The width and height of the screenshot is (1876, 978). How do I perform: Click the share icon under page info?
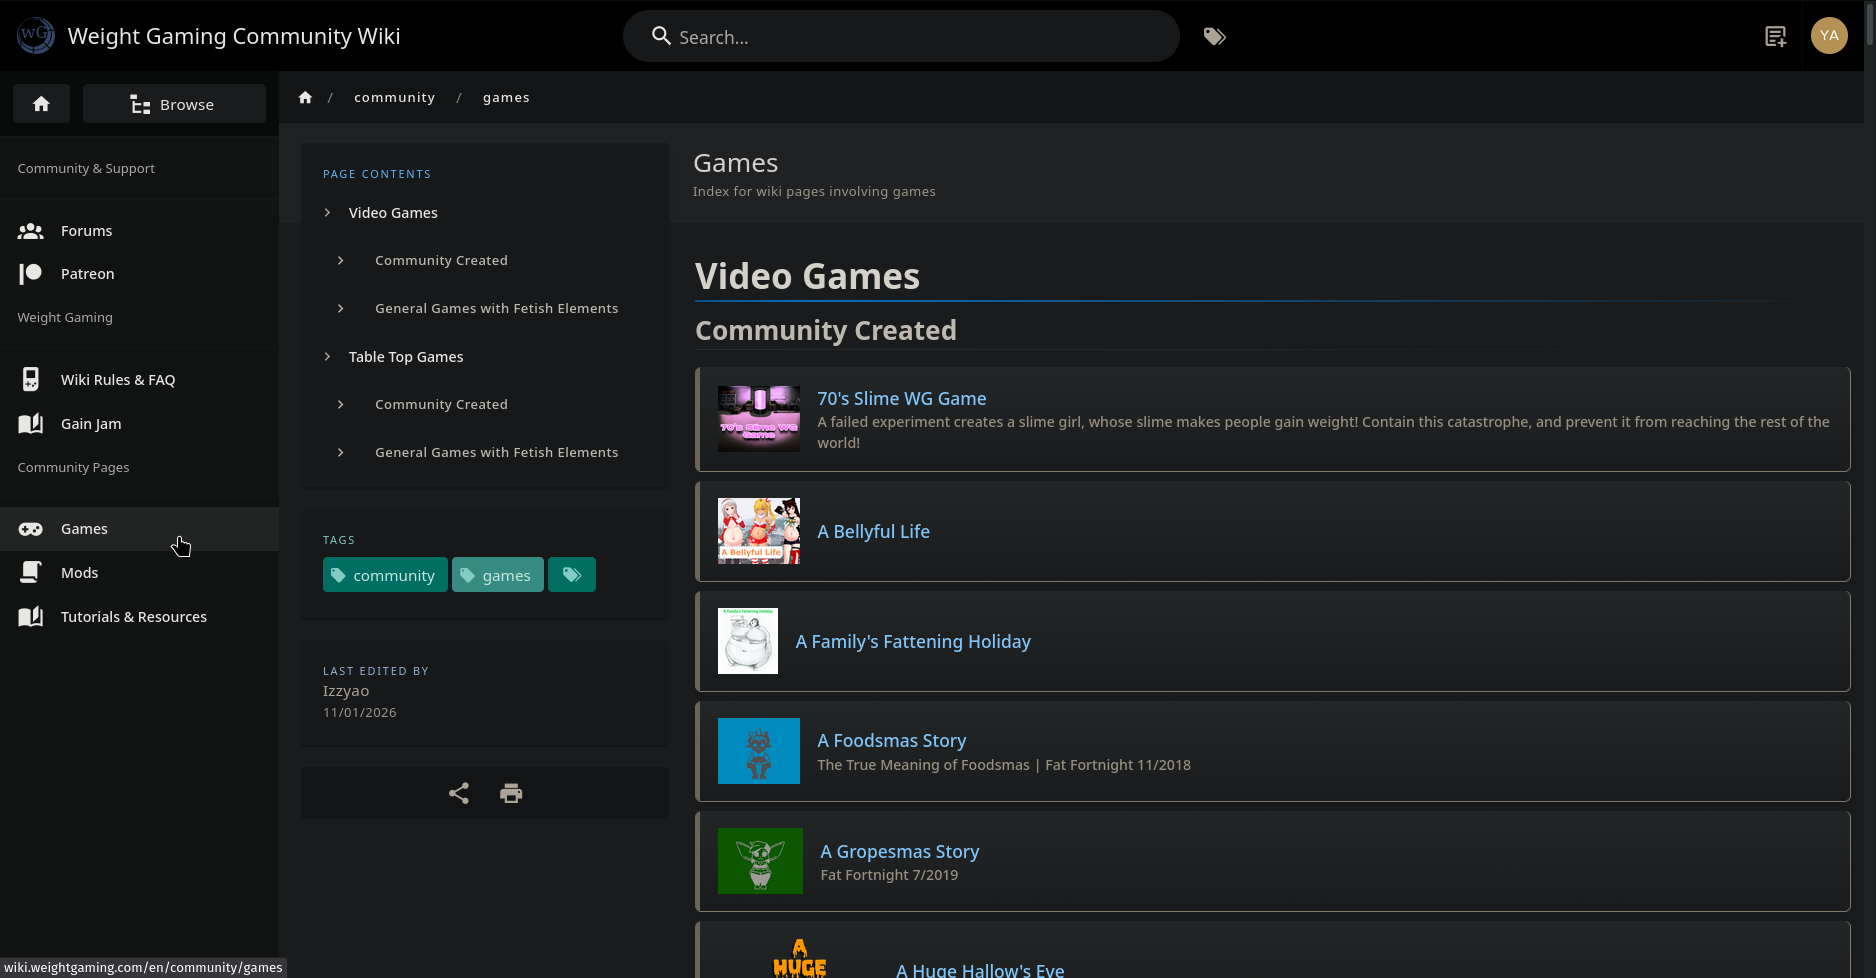[x=459, y=793]
